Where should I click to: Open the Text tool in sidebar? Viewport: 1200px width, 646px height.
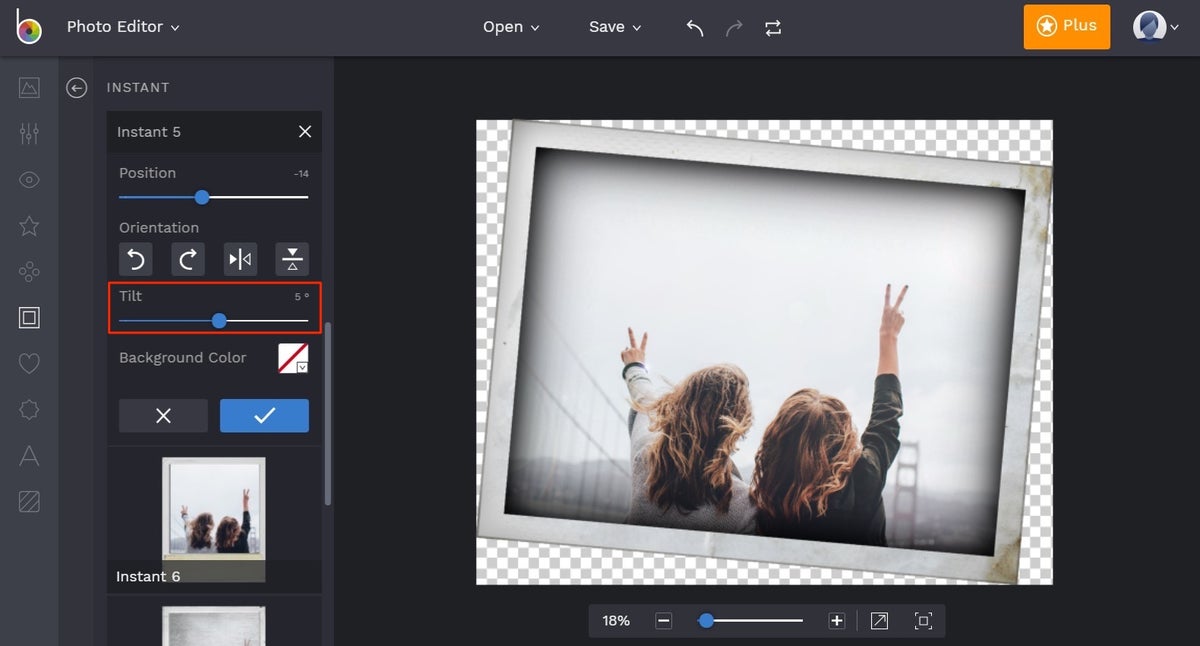(x=29, y=456)
